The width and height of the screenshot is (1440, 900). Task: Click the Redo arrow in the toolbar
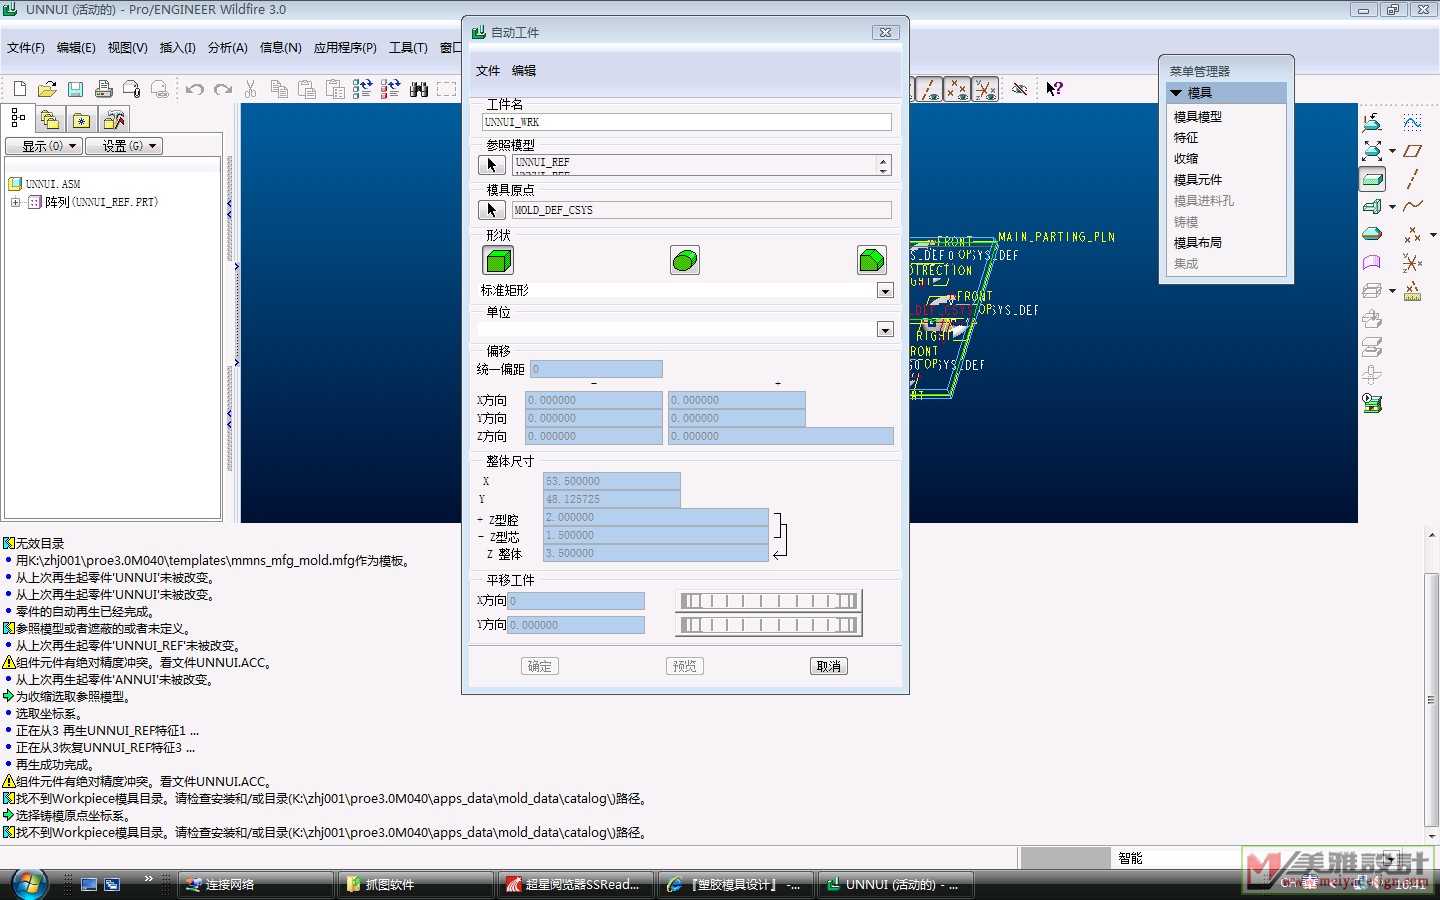pyautogui.click(x=222, y=89)
